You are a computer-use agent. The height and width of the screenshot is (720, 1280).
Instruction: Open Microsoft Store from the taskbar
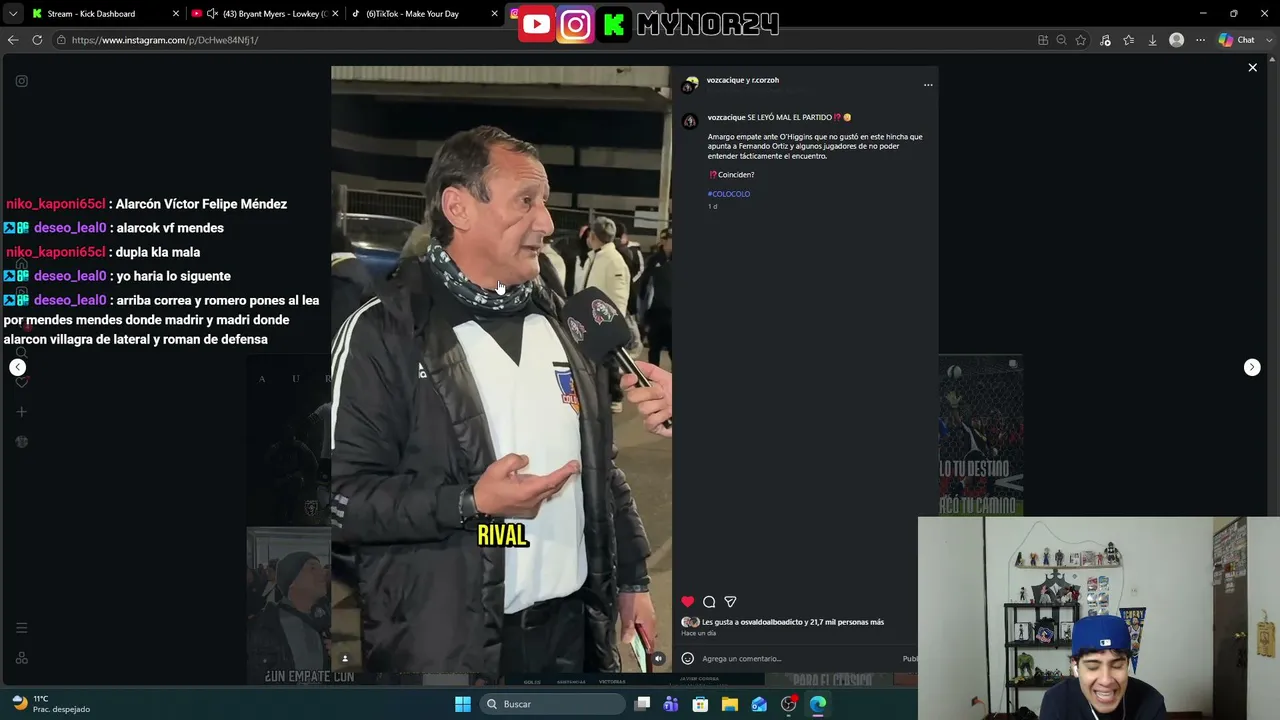pyautogui.click(x=700, y=704)
